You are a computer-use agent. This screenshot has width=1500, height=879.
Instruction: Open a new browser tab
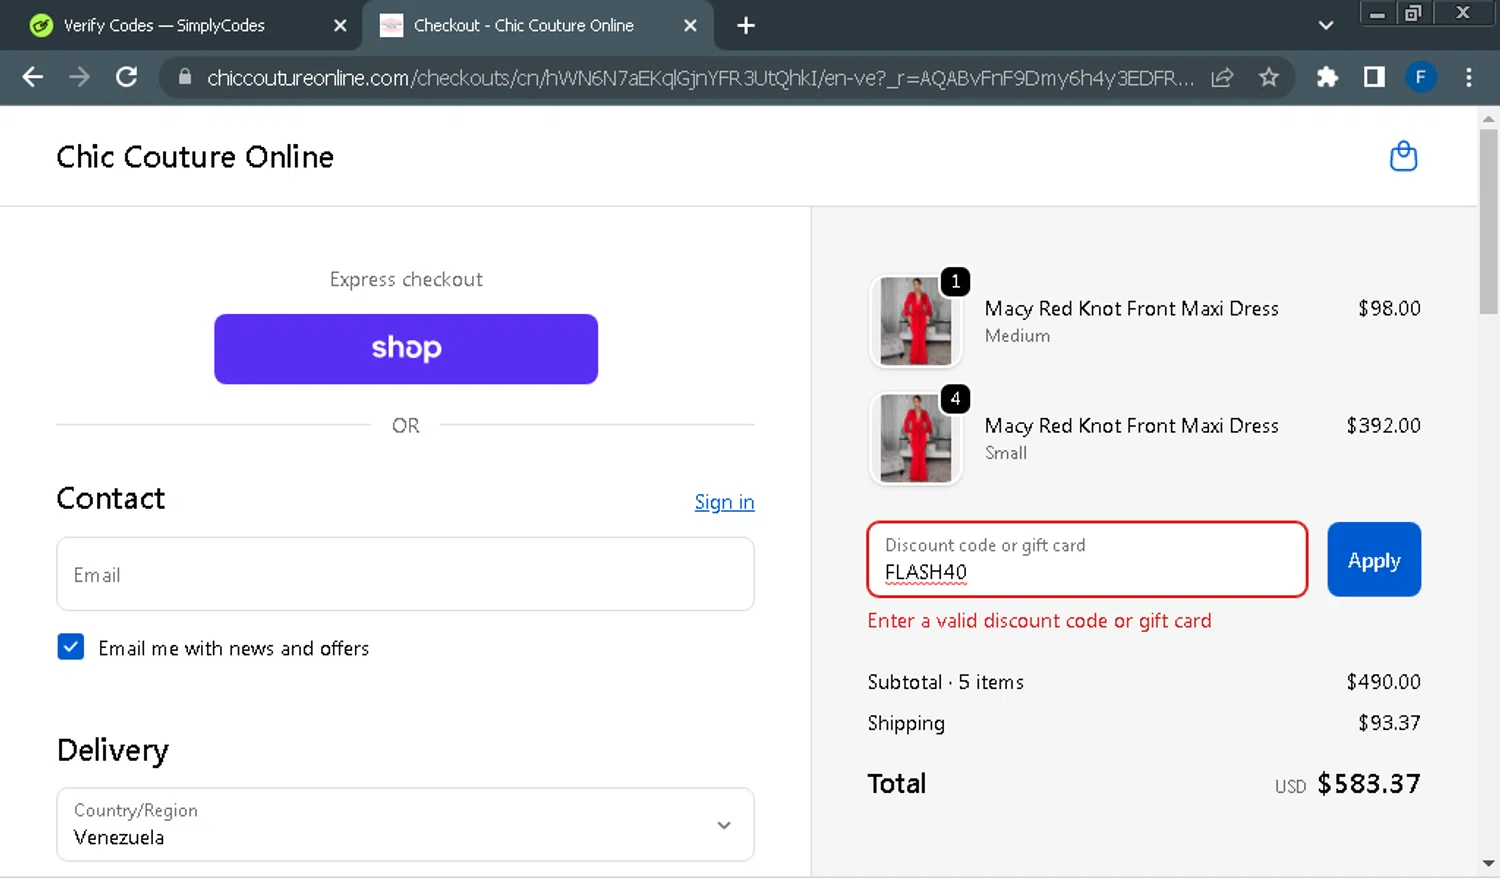(746, 25)
